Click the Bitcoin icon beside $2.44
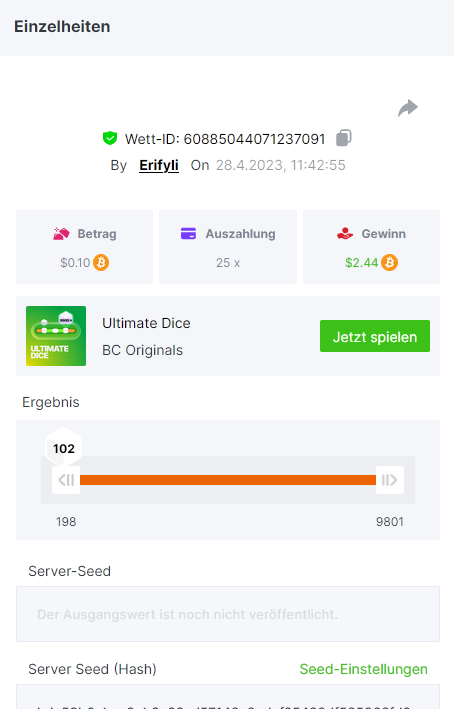Screen dimensions: 454x709 389,263
